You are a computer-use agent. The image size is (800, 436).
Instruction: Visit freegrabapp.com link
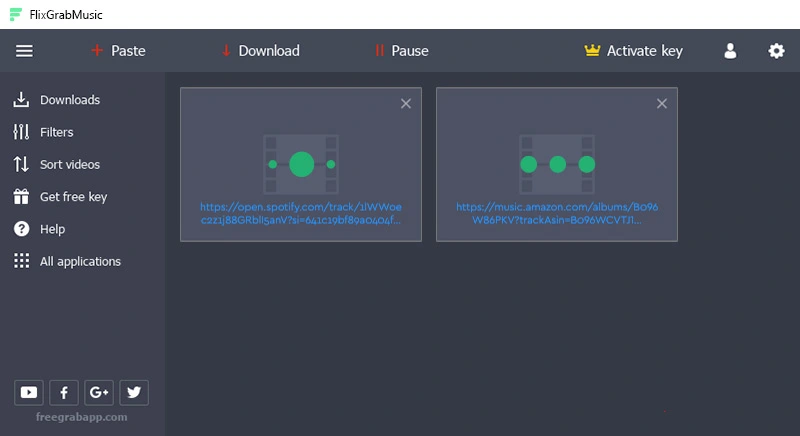(x=82, y=417)
